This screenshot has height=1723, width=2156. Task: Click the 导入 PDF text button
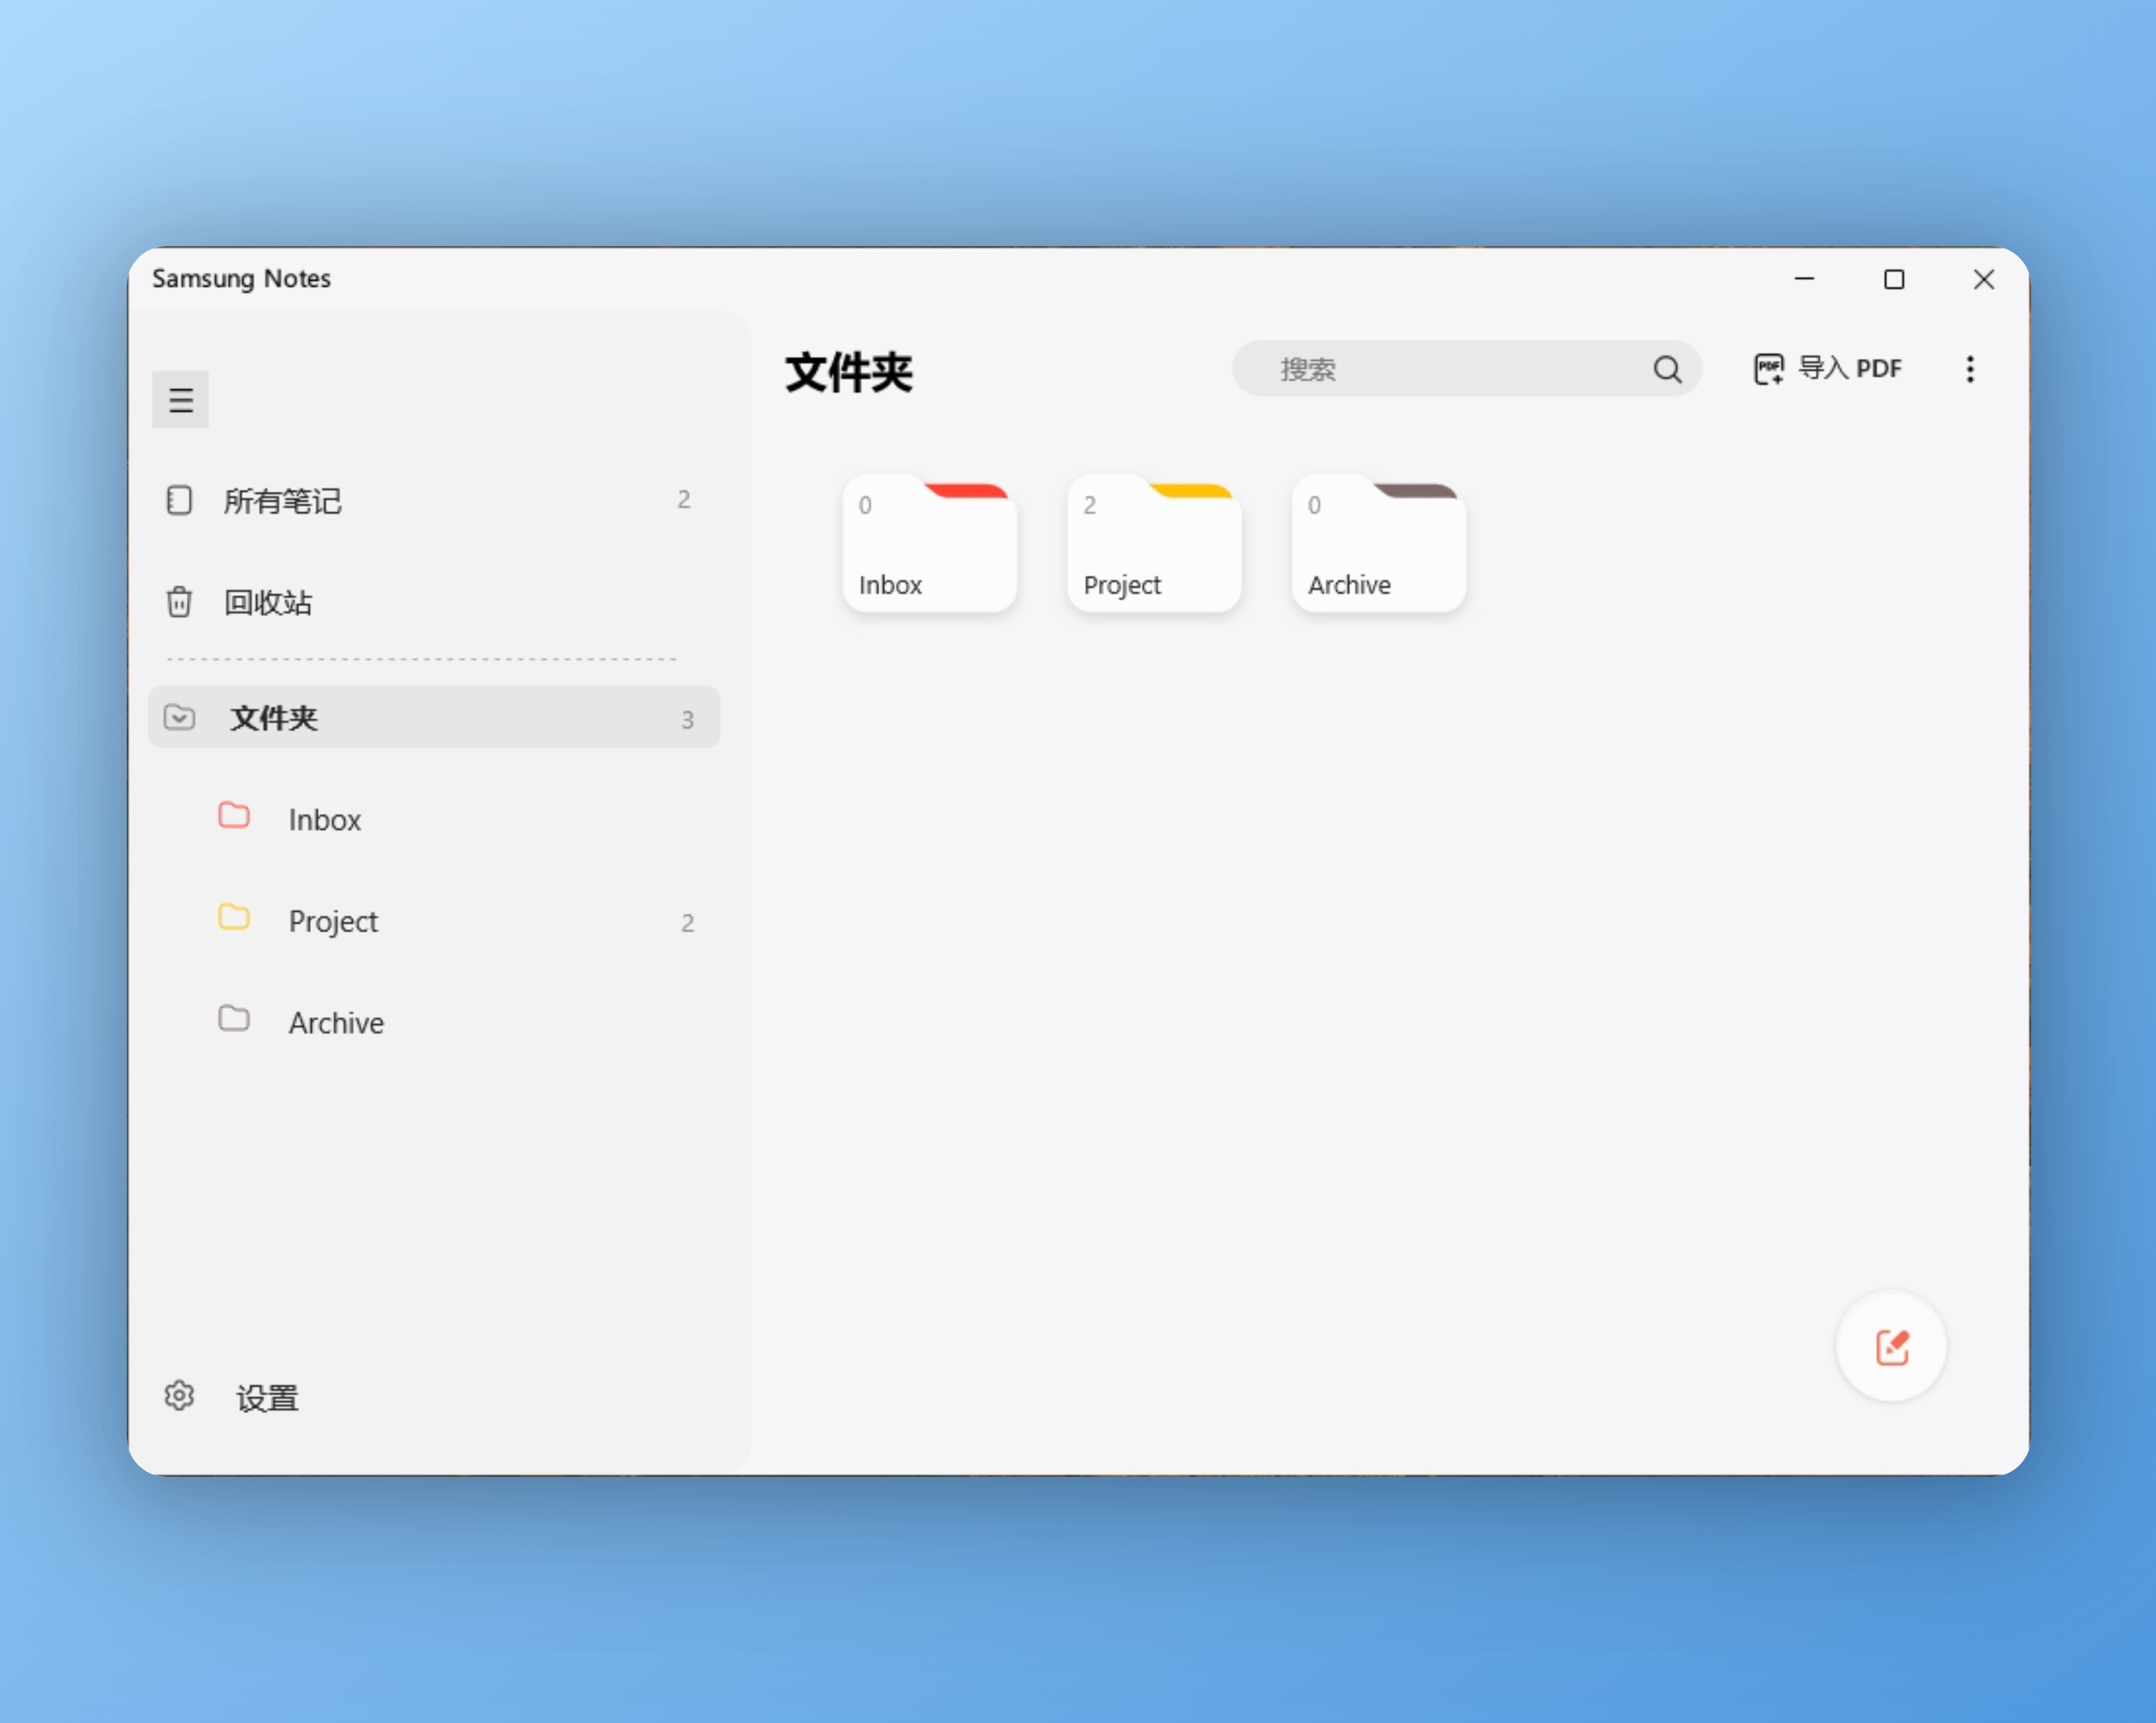pyautogui.click(x=1849, y=369)
